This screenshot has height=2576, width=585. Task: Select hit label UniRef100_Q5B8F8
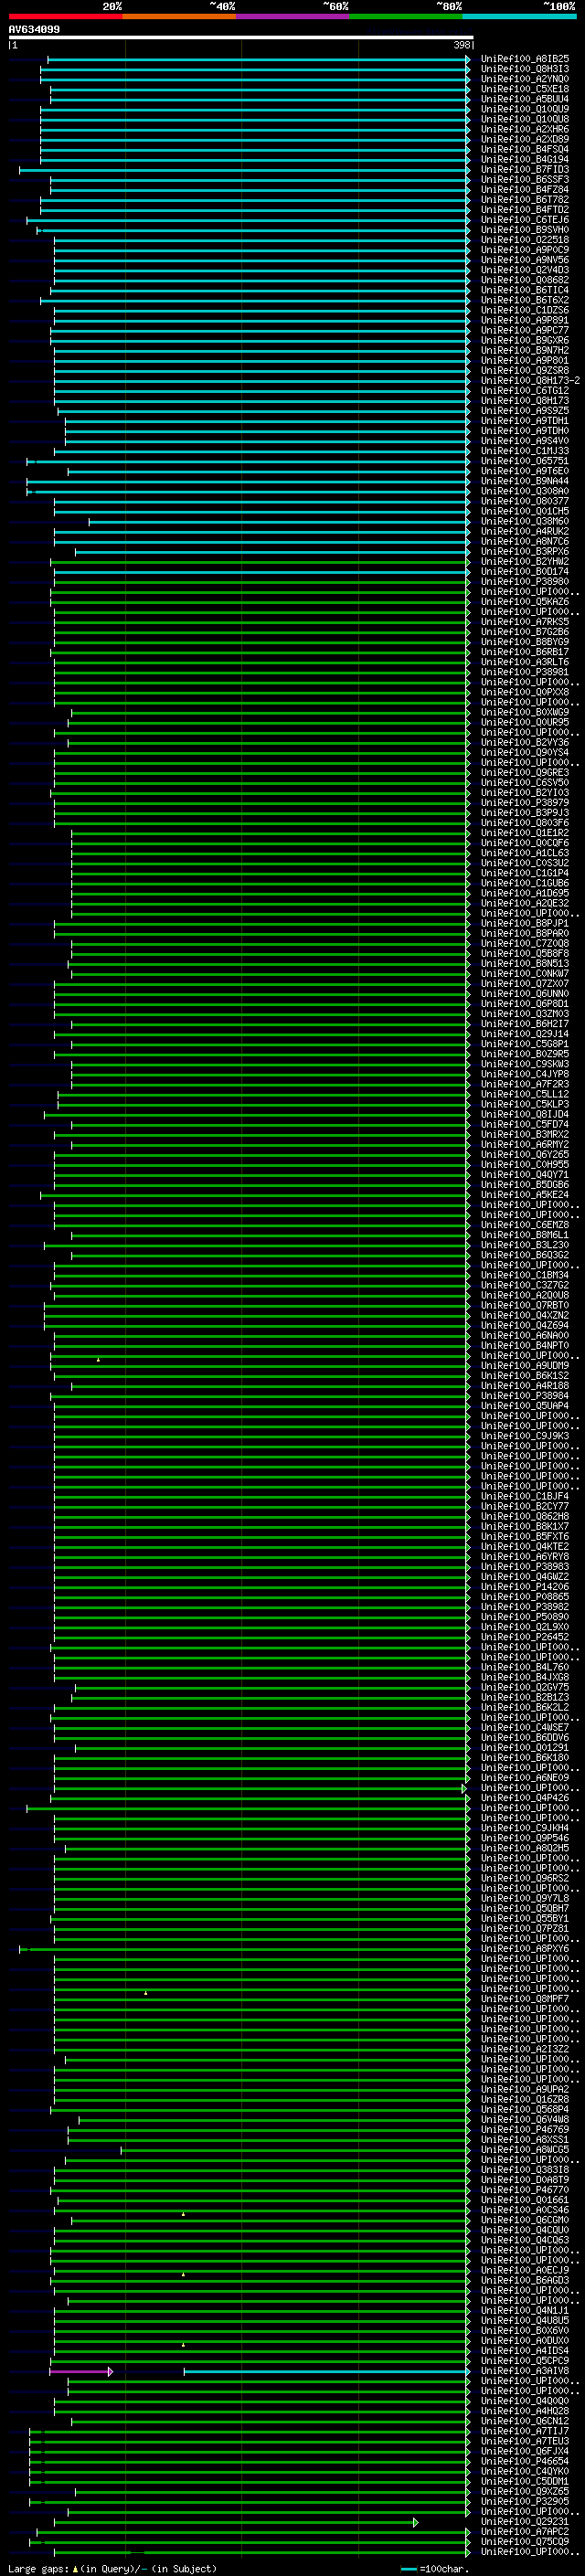coord(524,954)
